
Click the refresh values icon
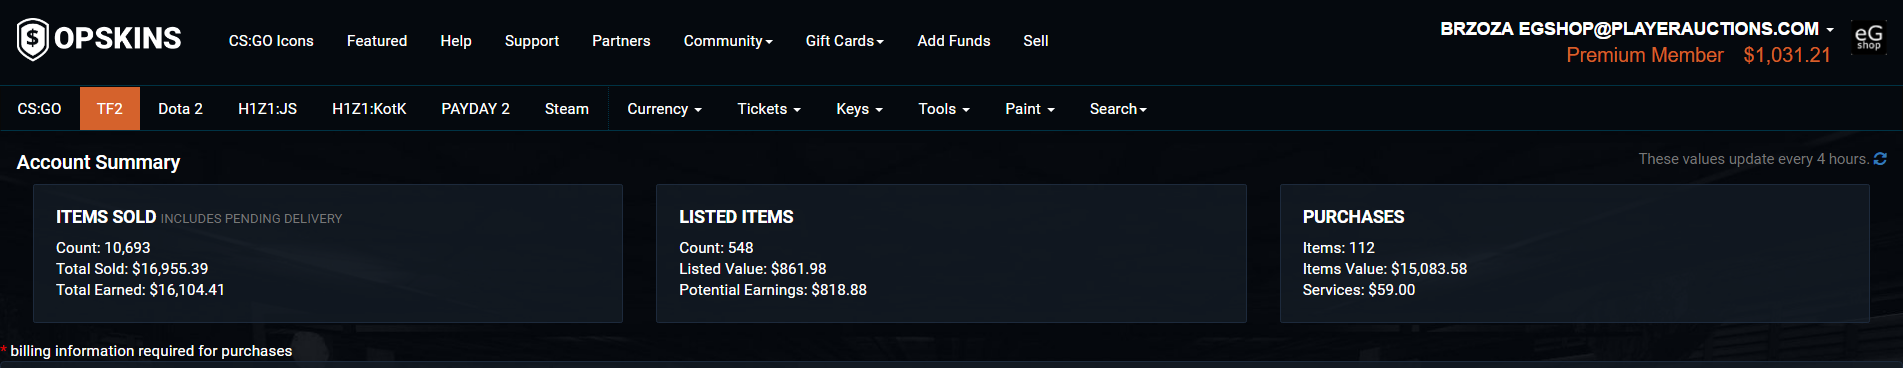1880,159
